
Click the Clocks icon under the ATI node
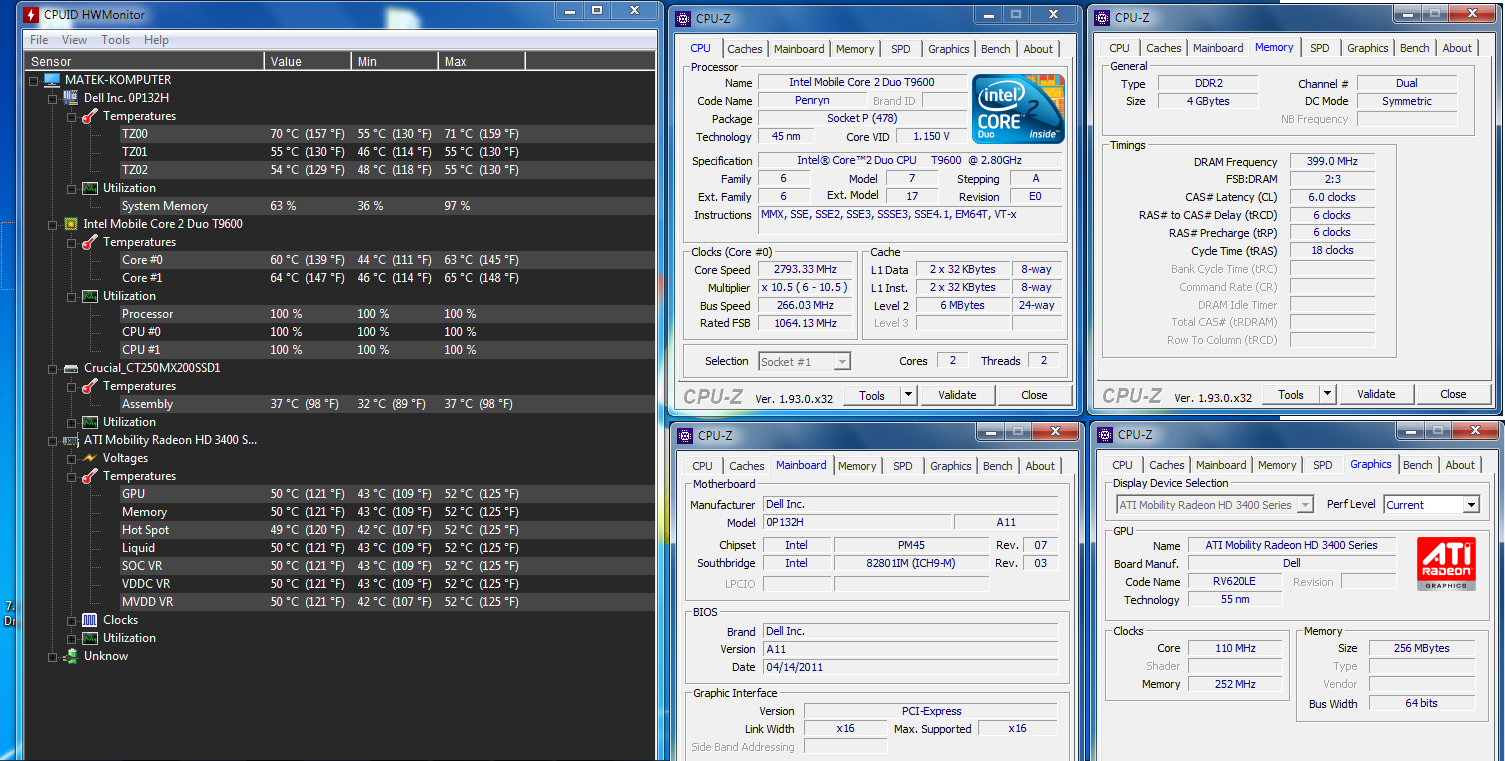pyautogui.click(x=90, y=620)
